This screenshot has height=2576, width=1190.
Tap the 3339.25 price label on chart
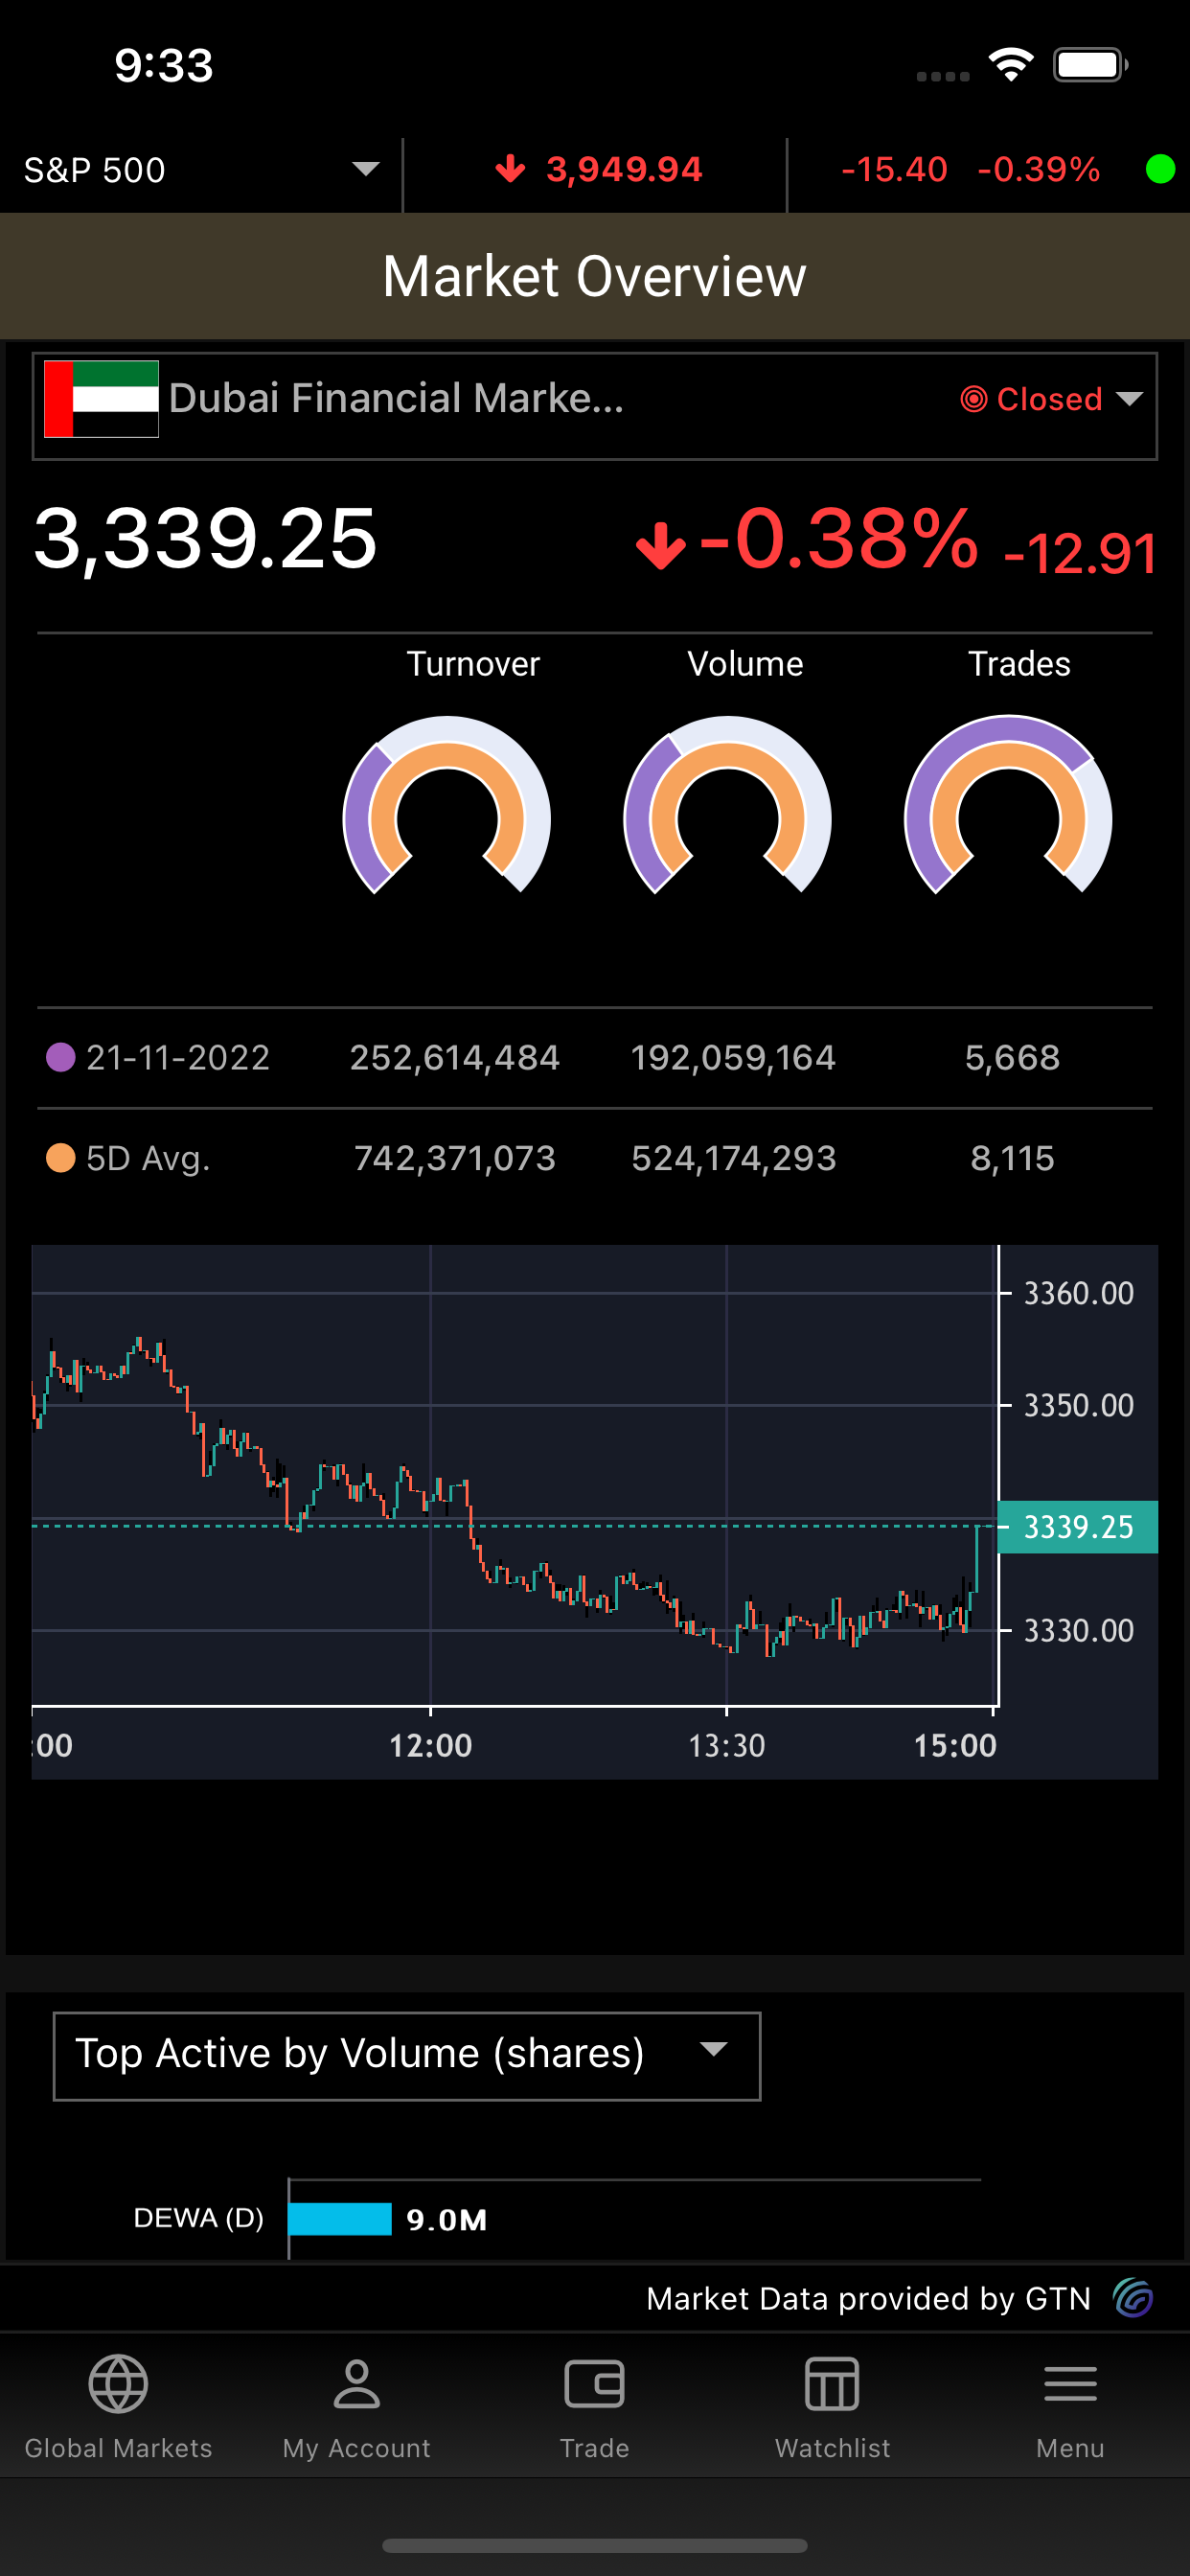click(x=1078, y=1527)
